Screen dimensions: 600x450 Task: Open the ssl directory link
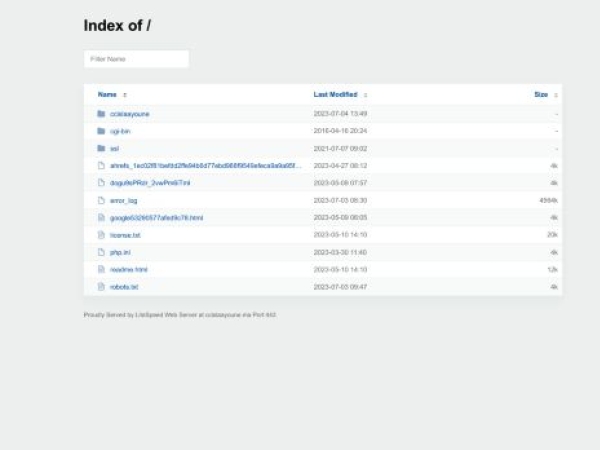point(114,148)
